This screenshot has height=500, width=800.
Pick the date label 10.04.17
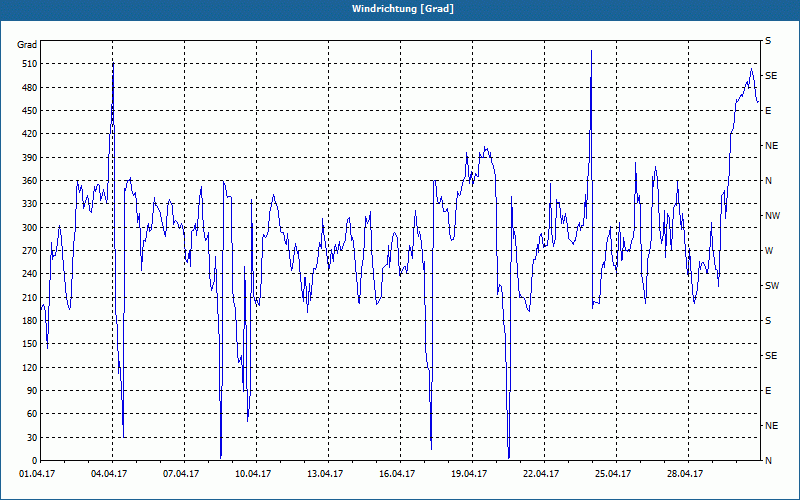(253, 474)
